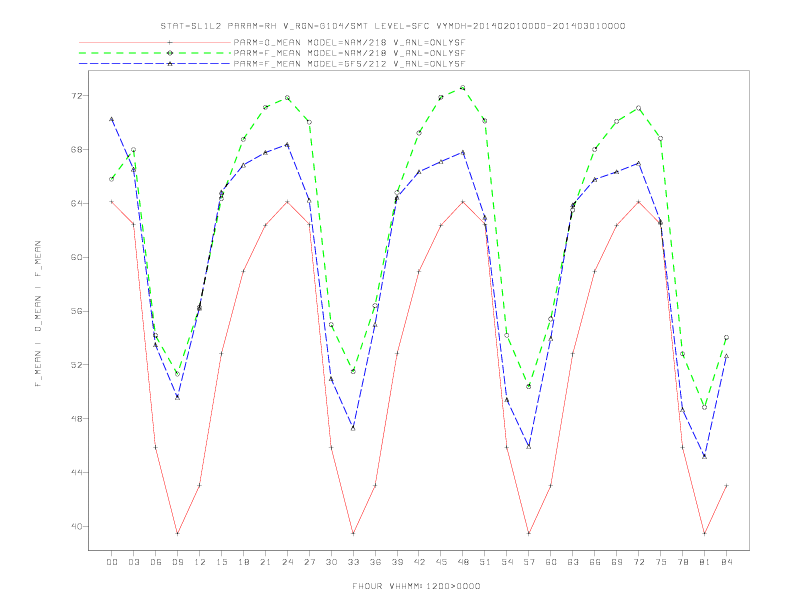
Task: Click the x-axis tick label 06
Action: [156, 562]
